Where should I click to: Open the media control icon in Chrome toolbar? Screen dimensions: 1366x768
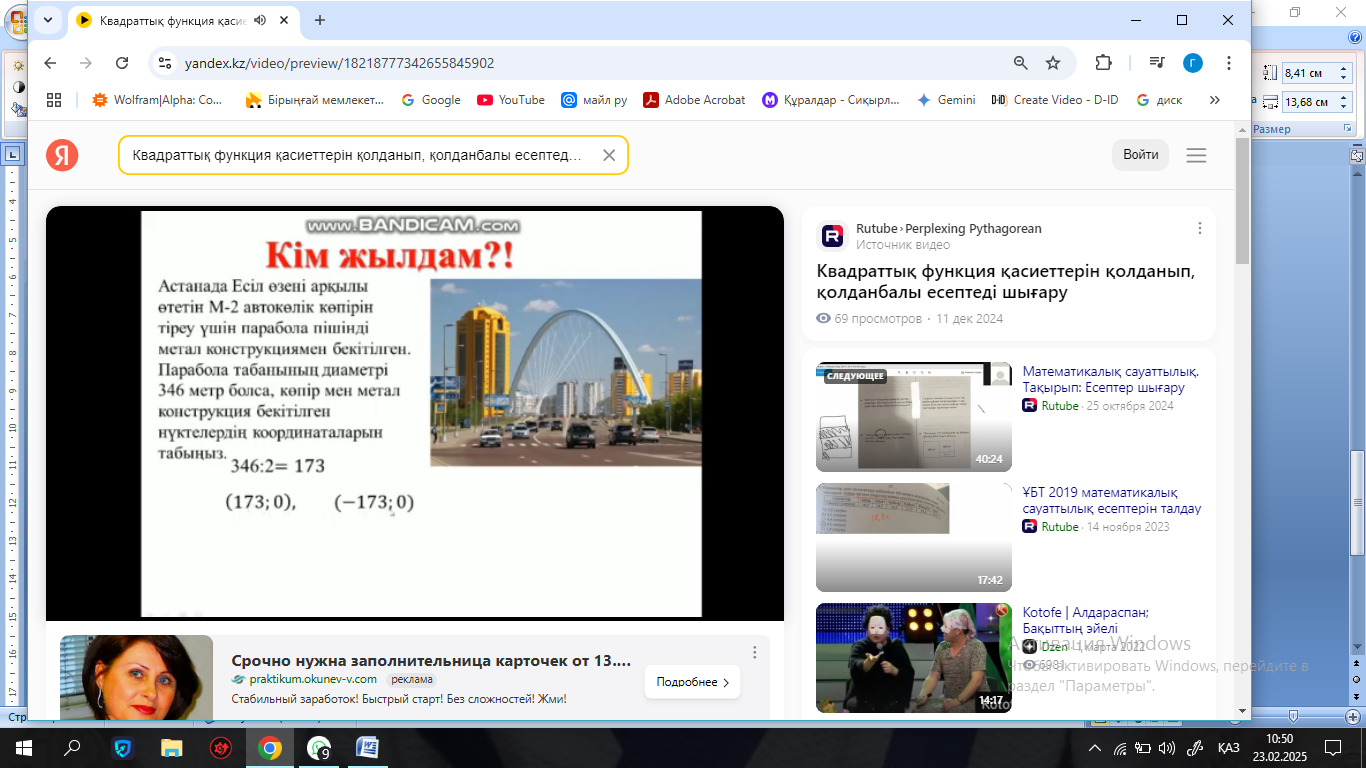(1157, 63)
